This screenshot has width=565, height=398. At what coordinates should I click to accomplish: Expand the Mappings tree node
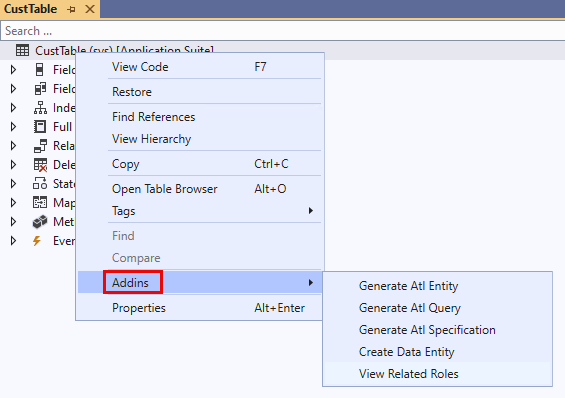point(13,202)
